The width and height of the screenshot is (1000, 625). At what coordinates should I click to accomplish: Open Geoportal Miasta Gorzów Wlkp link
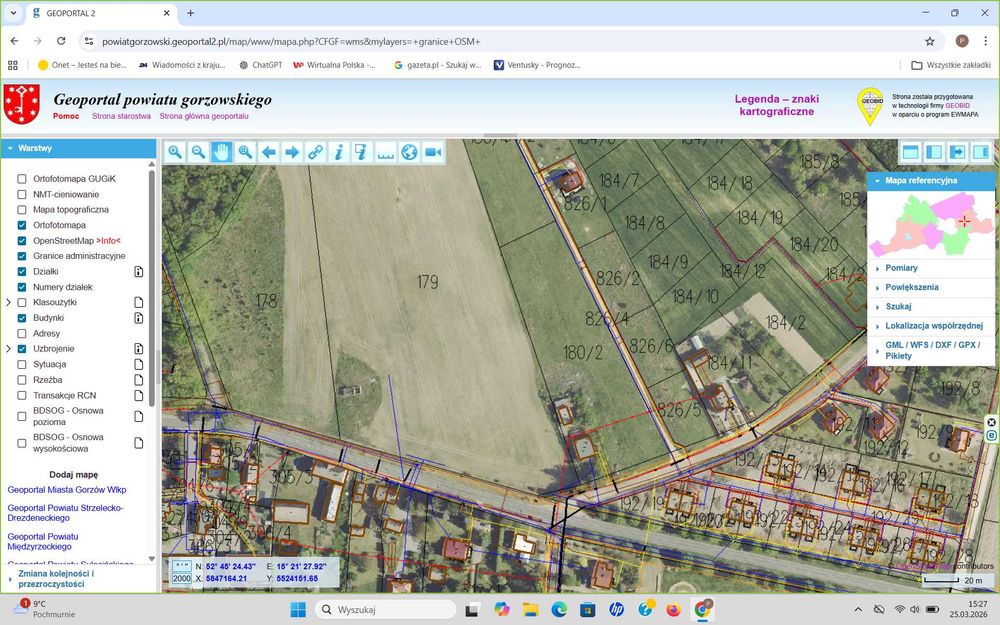pyautogui.click(x=67, y=490)
